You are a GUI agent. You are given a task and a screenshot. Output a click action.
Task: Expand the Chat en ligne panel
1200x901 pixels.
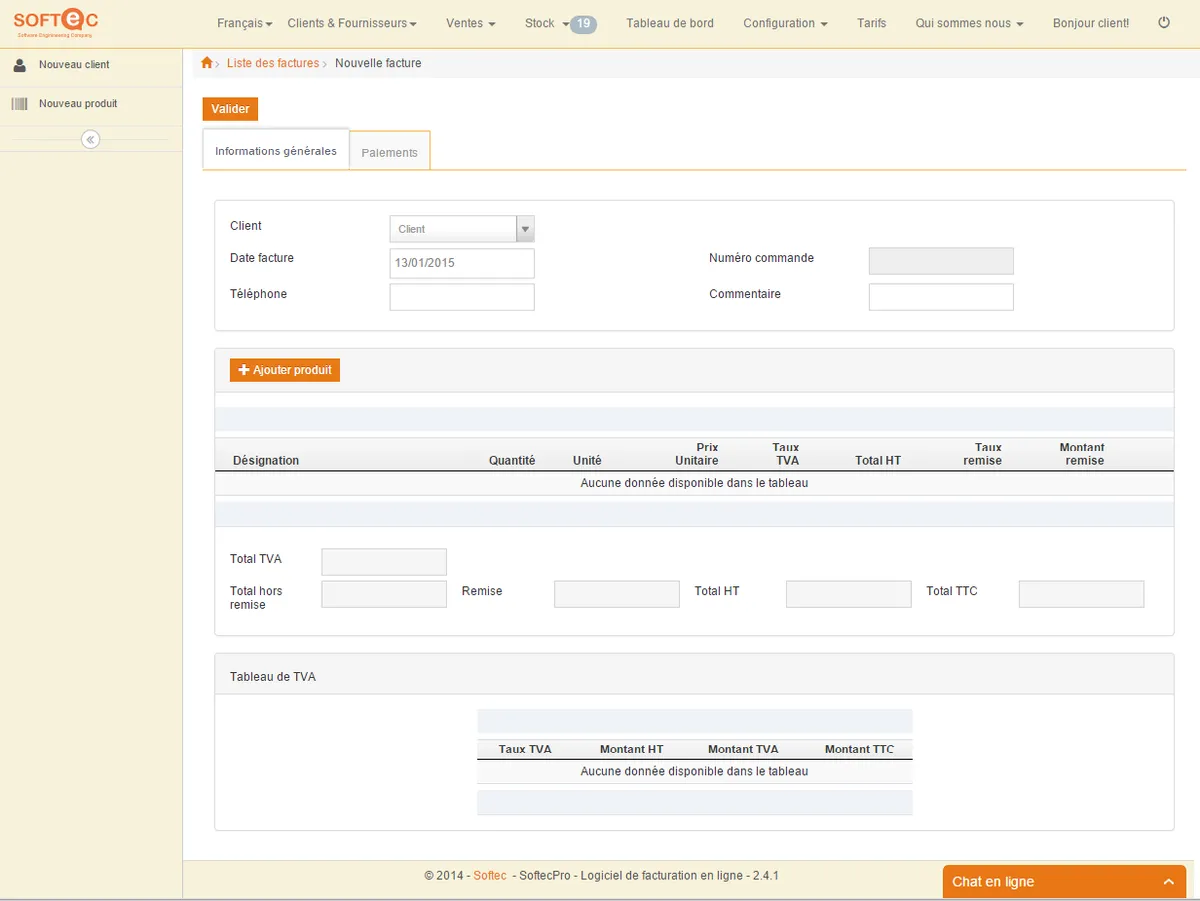click(x=1168, y=881)
